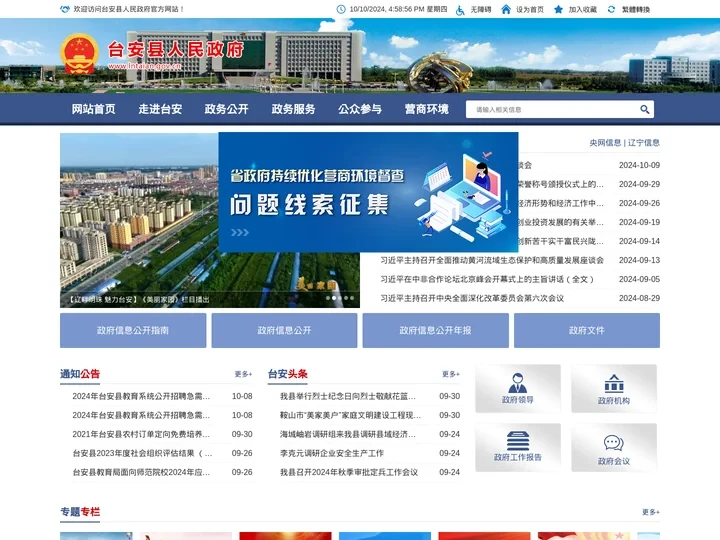Screen dimensions: 720x540
Task: Switch to 央网信息 tab
Action: point(605,143)
